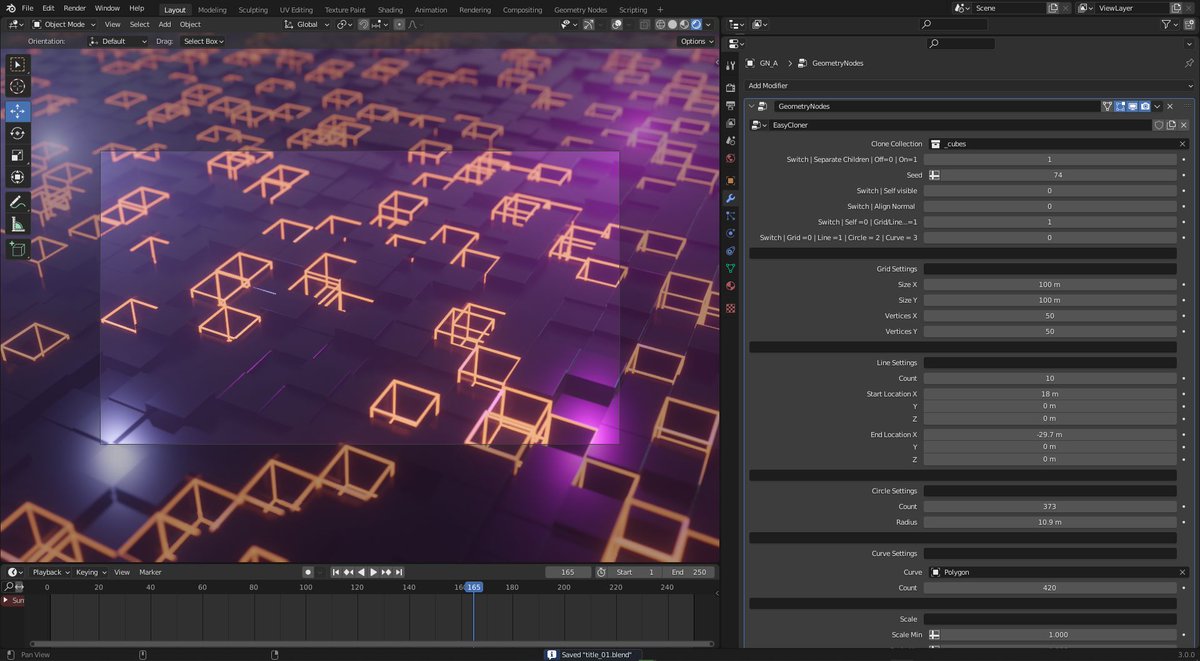Select the Measure tool

17,223
